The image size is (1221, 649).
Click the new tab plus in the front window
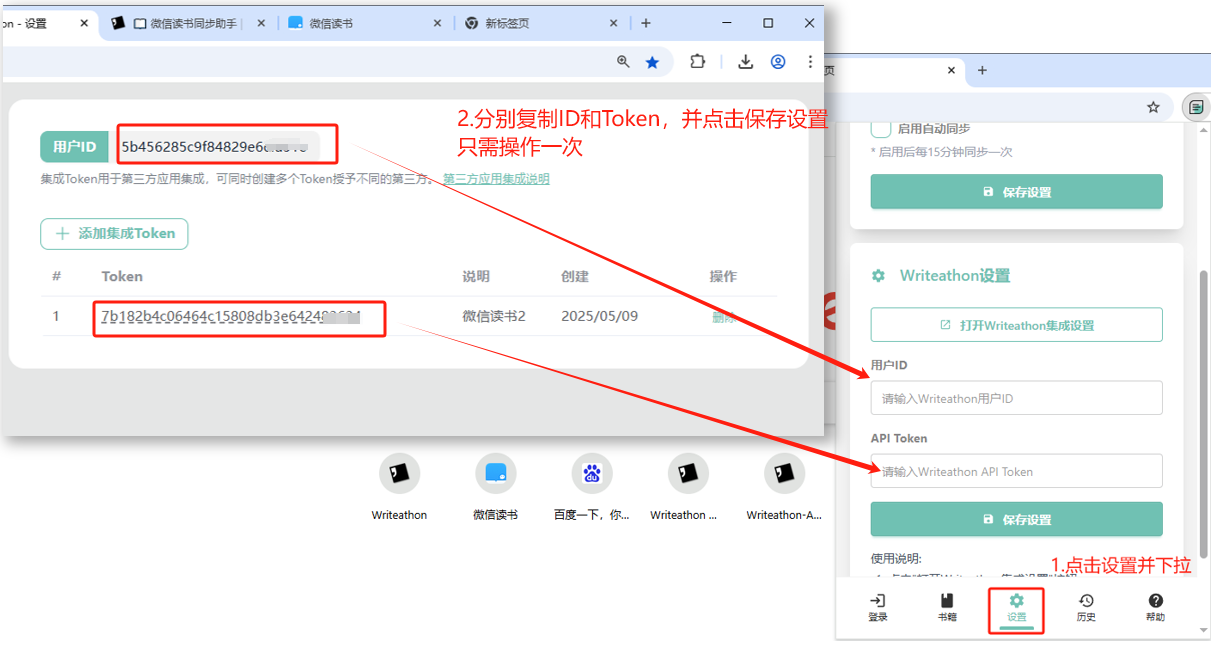pyautogui.click(x=646, y=23)
